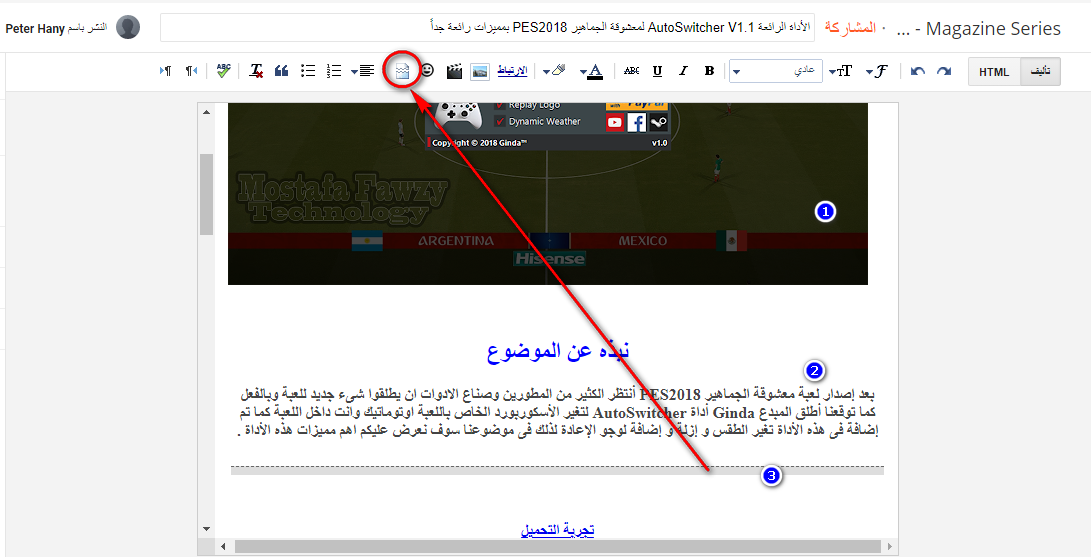1091x557 pixels.
Task: Open the font family dropdown
Action: [x=877, y=71]
